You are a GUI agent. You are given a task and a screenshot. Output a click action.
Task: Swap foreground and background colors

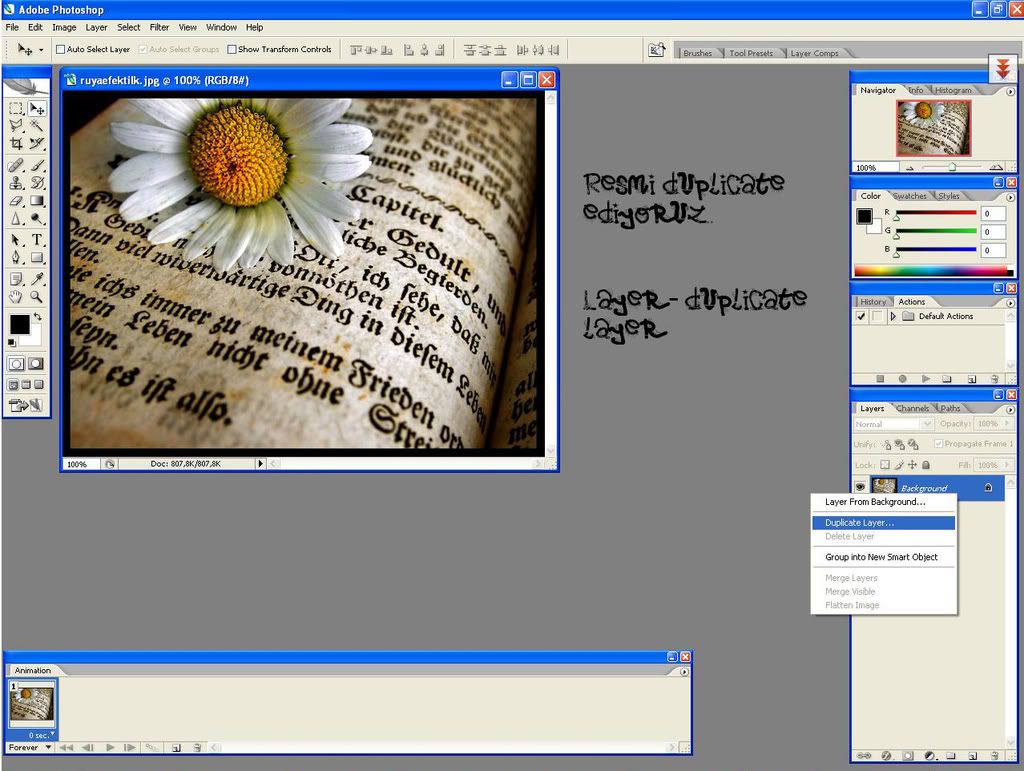click(38, 317)
